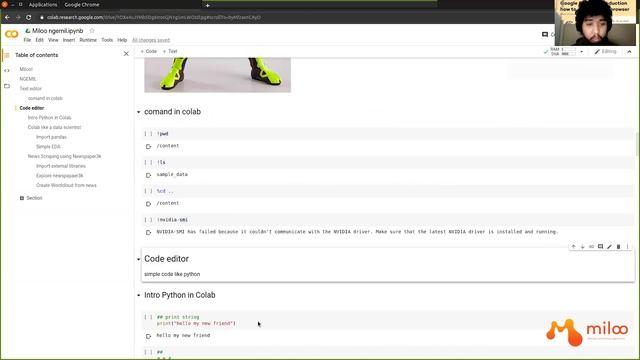Go back in Chrome

(x=7, y=17)
